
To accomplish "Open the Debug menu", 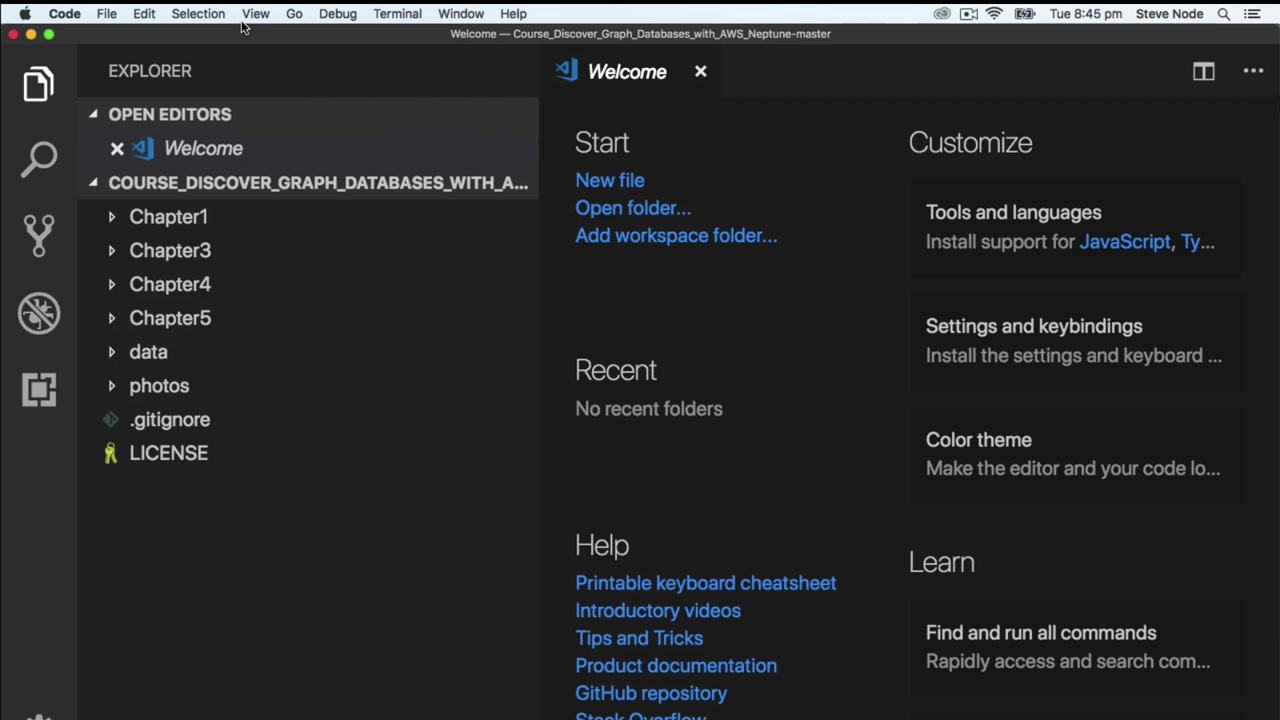I will 338,14.
